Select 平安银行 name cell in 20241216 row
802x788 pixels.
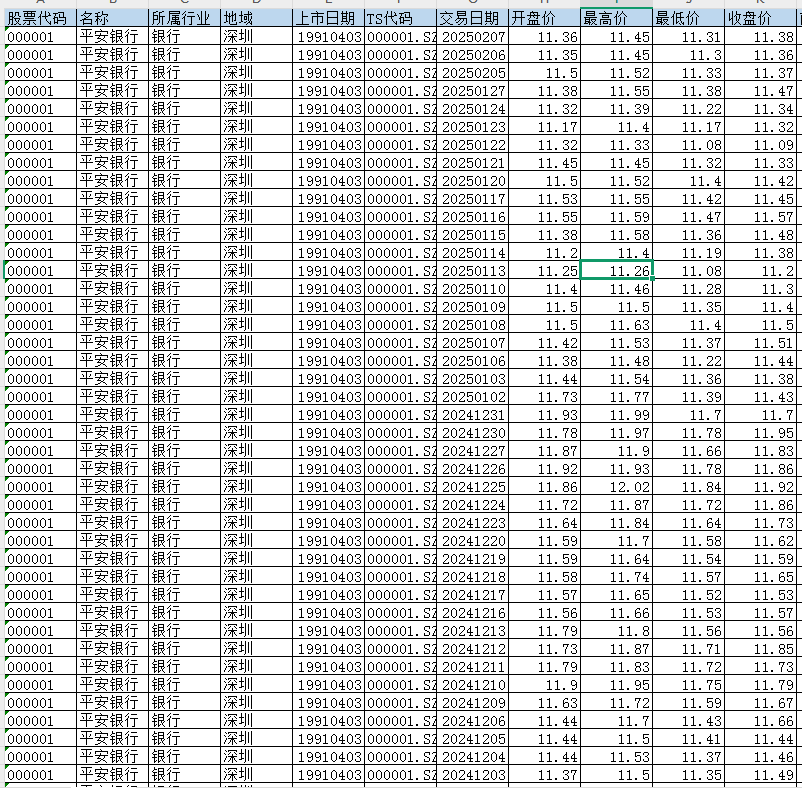pyautogui.click(x=113, y=613)
